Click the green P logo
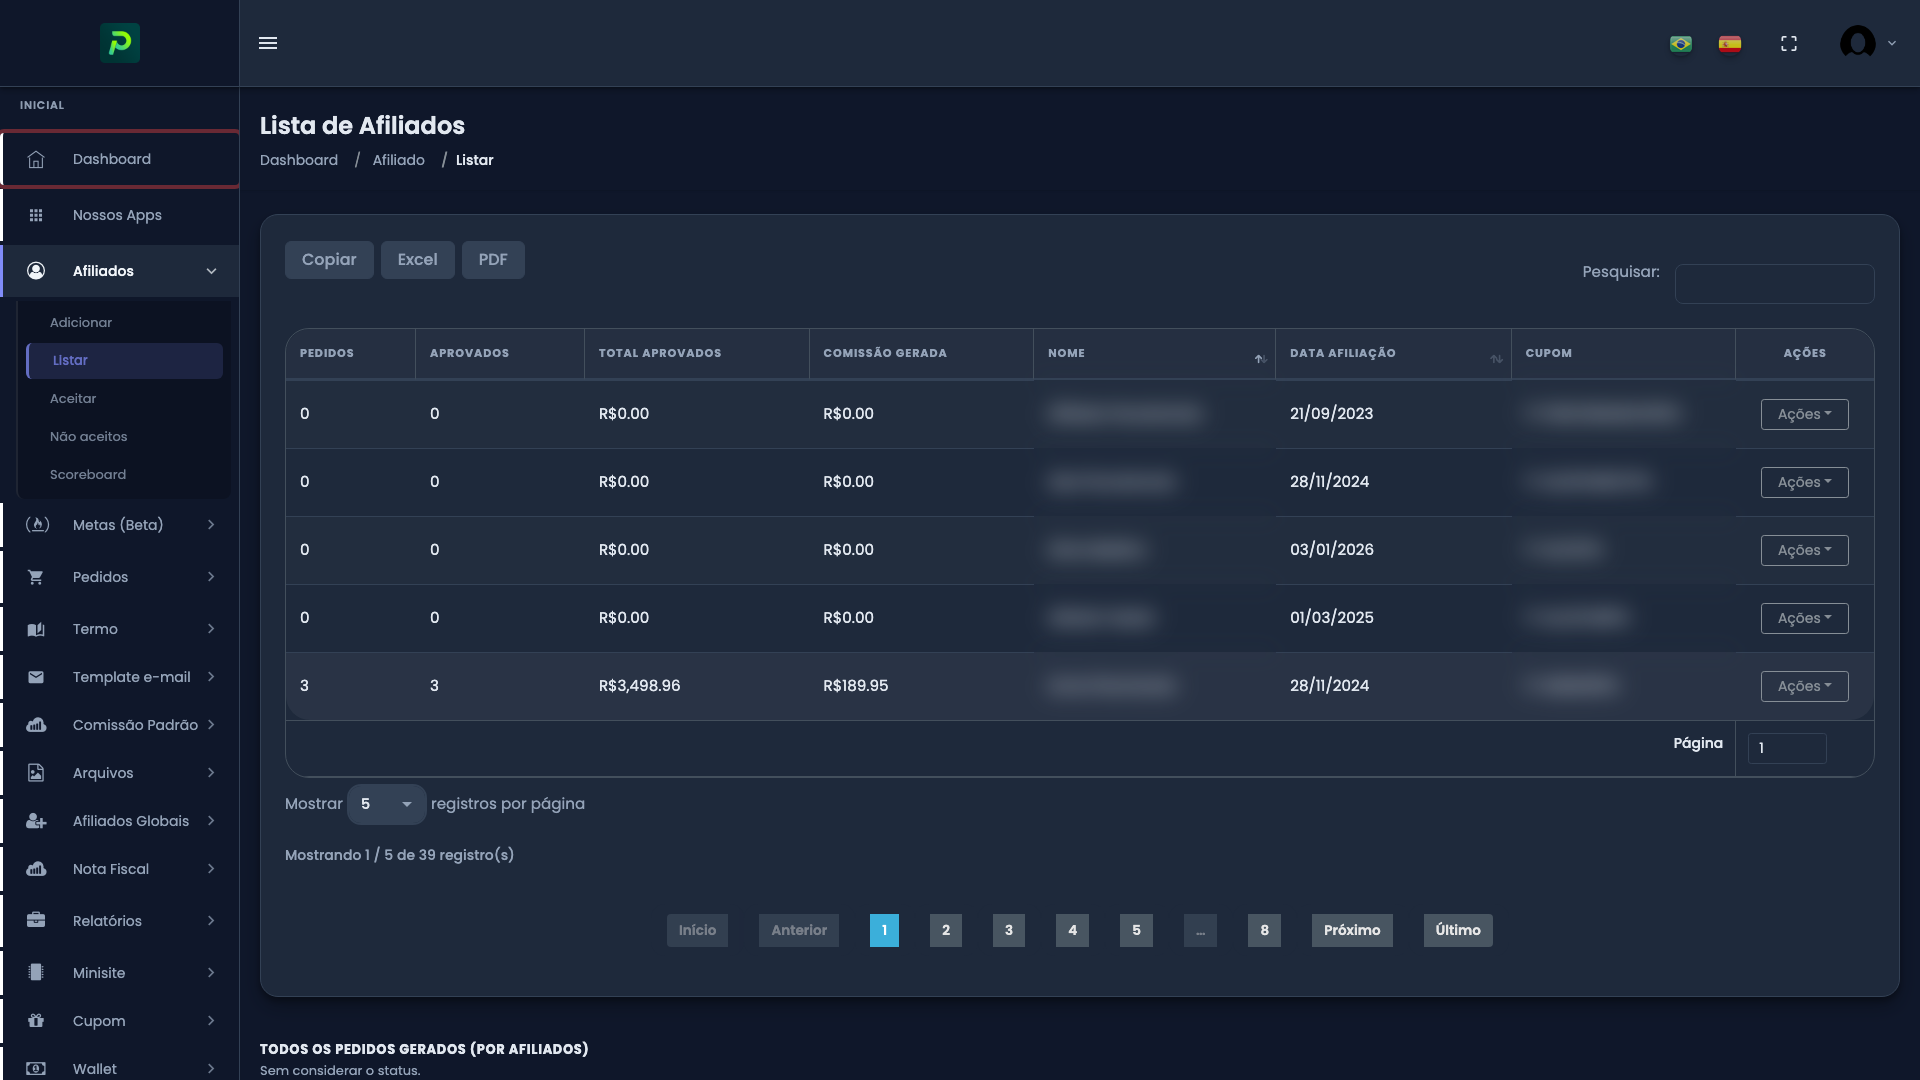The image size is (1920, 1080). tap(119, 43)
